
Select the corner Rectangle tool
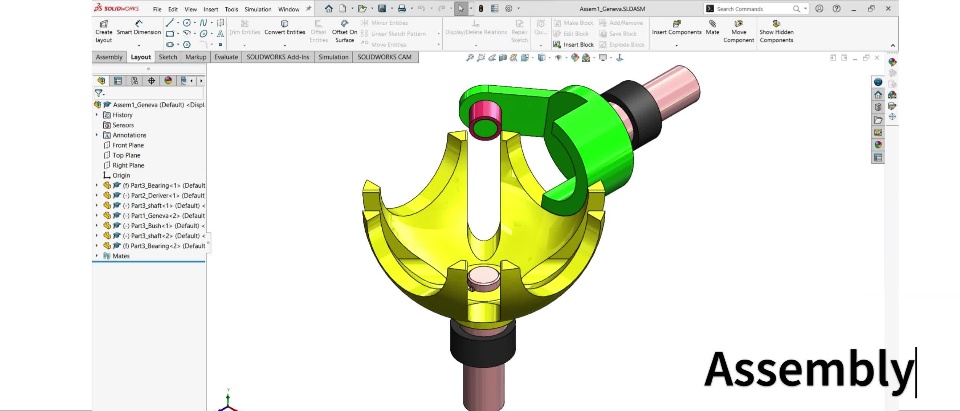click(170, 34)
